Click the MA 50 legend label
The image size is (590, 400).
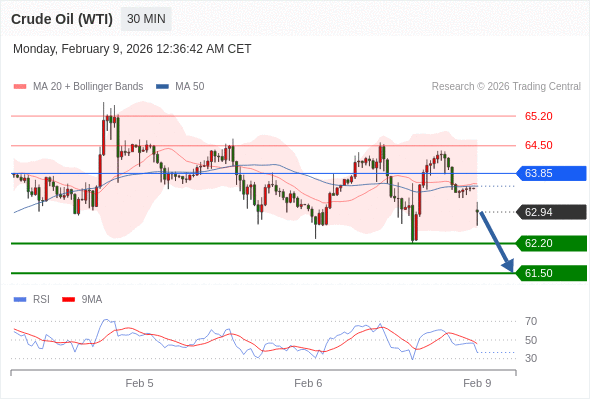click(x=190, y=87)
